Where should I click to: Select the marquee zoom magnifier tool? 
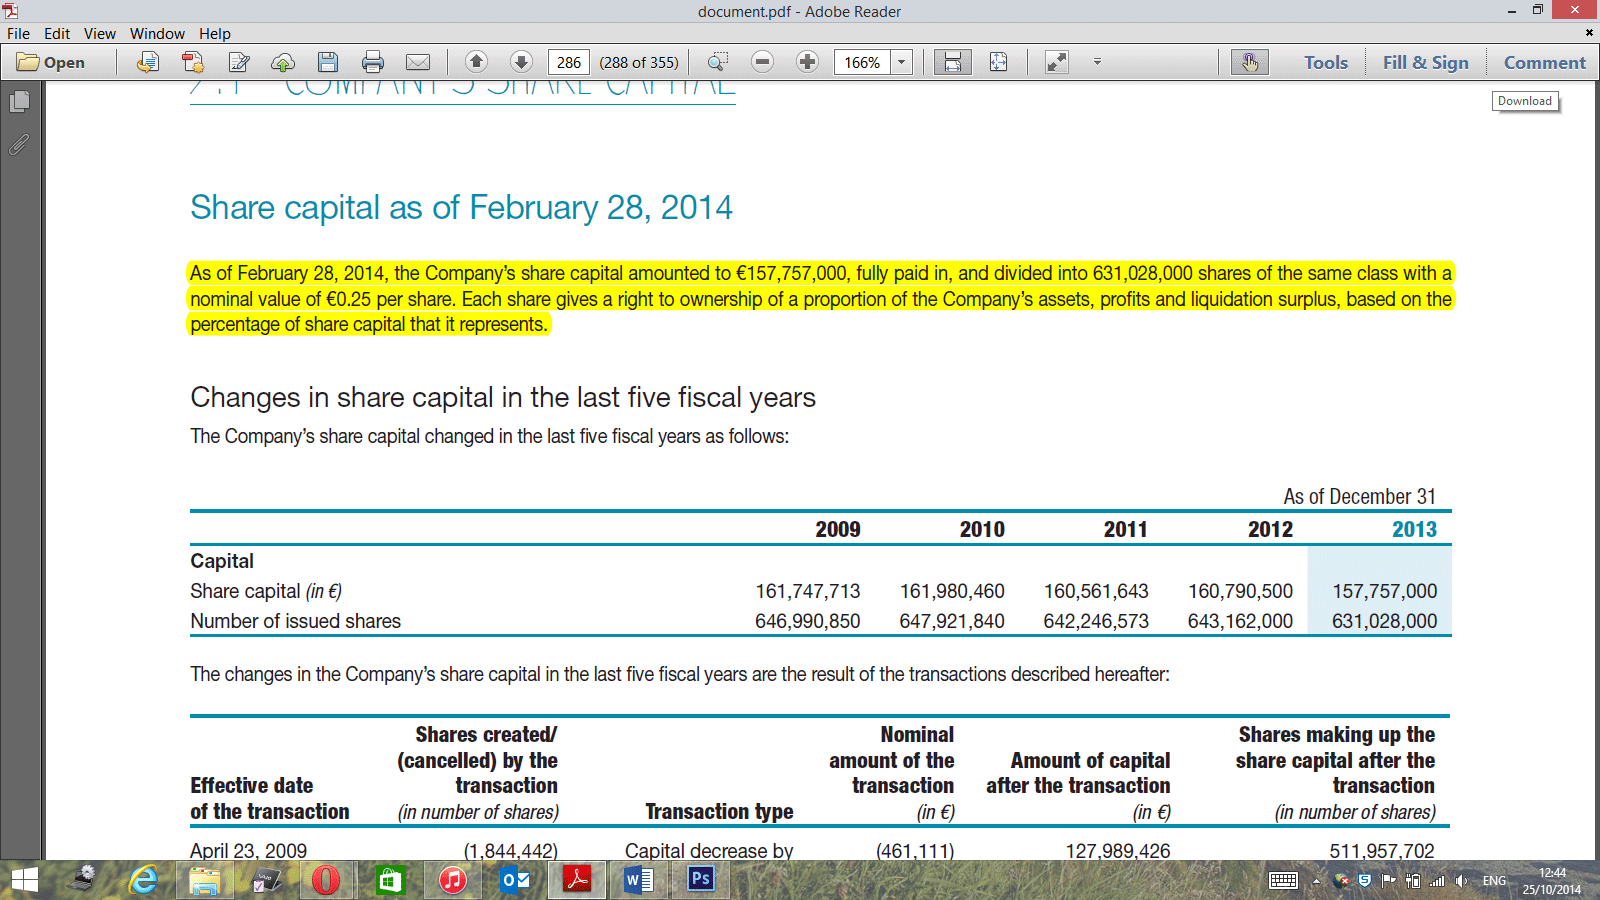[x=718, y=62]
